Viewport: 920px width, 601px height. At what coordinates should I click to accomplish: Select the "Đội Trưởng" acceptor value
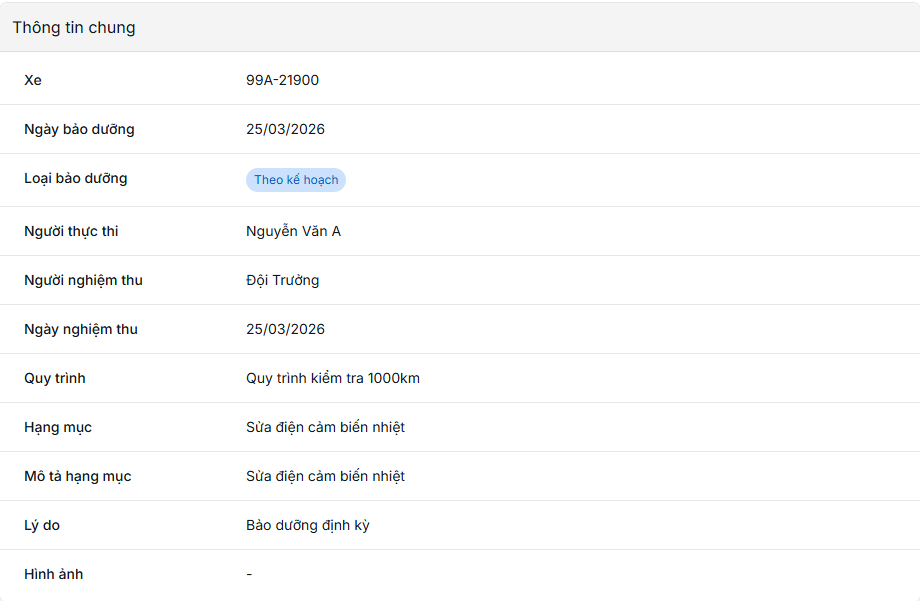click(x=282, y=280)
